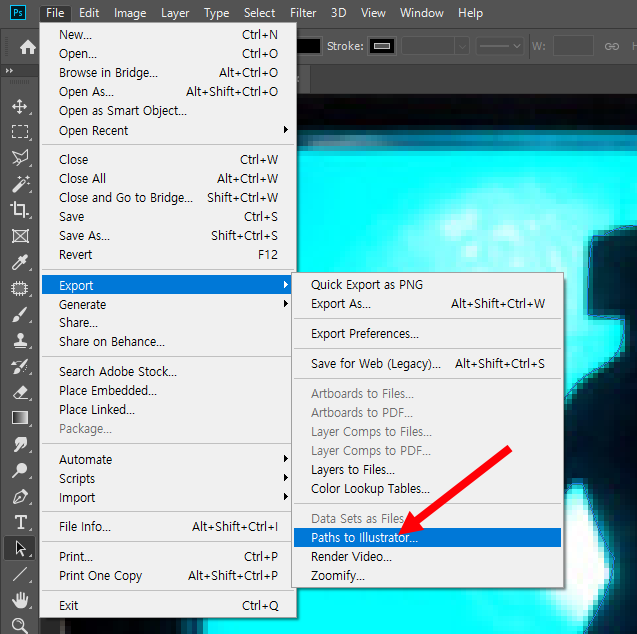This screenshot has height=634, width=637.
Task: Open the Edit menu
Action: point(89,13)
